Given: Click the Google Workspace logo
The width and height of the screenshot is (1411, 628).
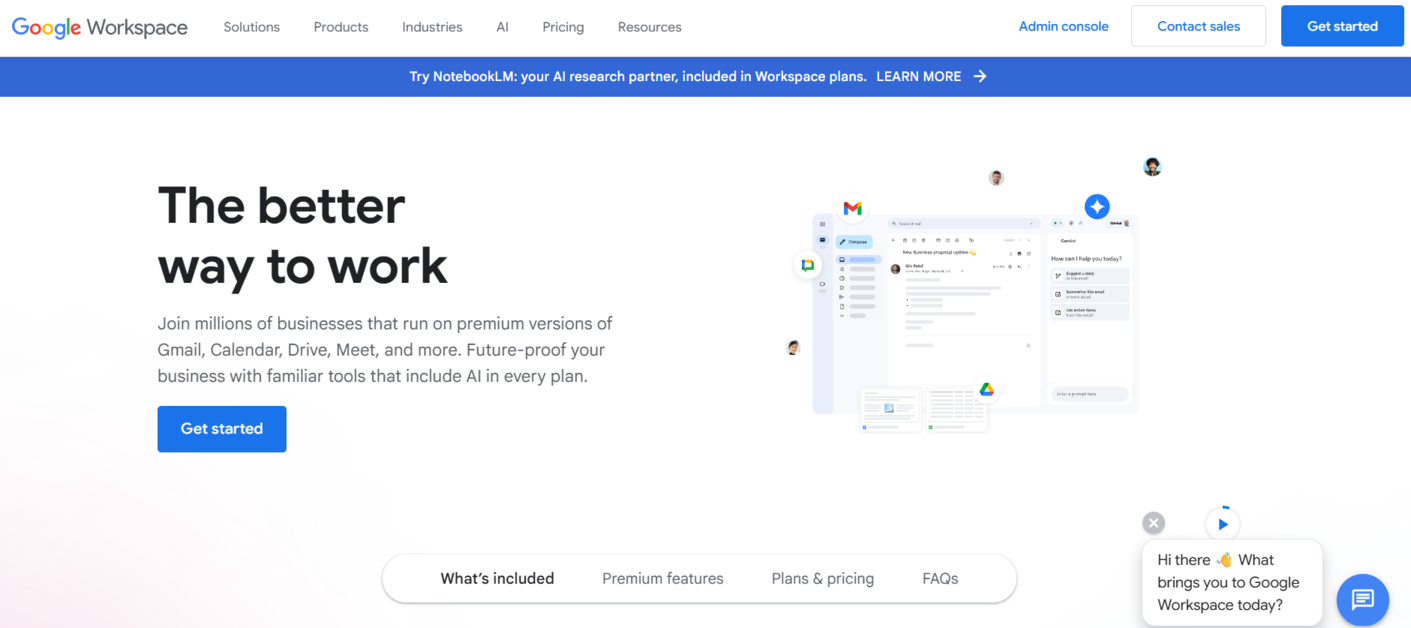Looking at the screenshot, I should coord(98,27).
